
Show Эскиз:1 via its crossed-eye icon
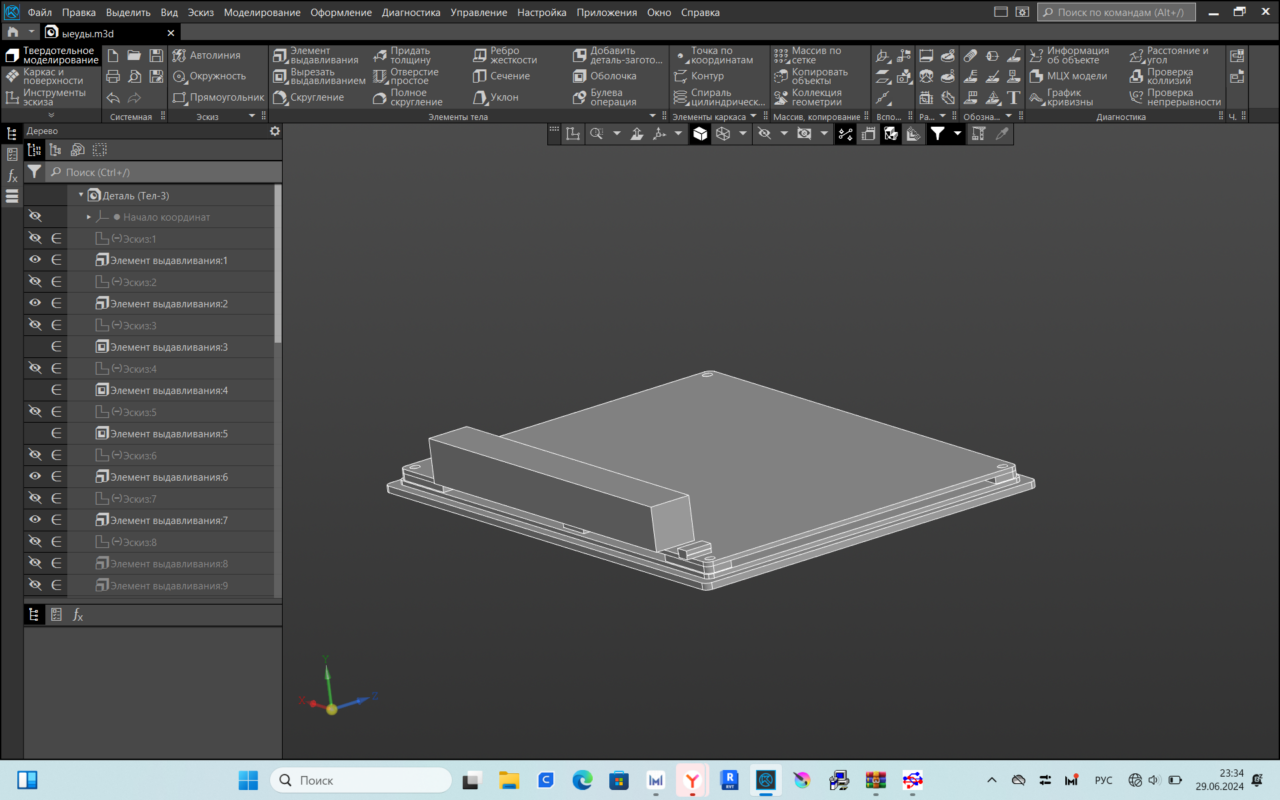pyautogui.click(x=35, y=238)
